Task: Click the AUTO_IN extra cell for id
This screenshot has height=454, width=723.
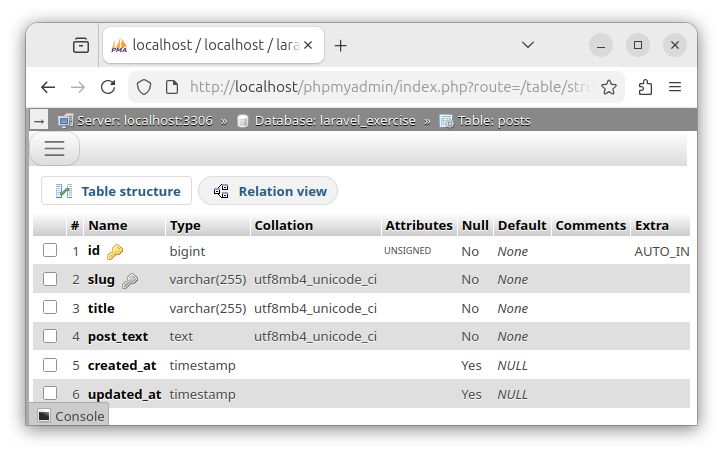Action: click(662, 251)
